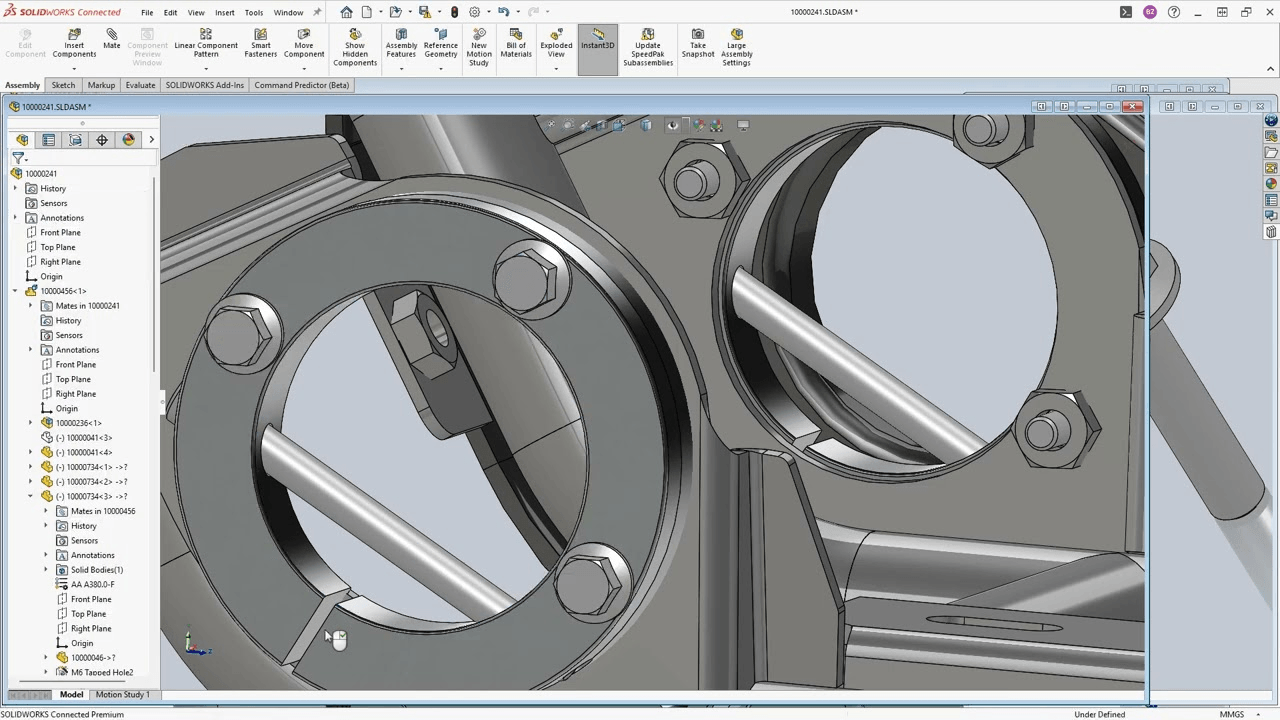
Task: Switch to the Evaluate ribbon tab
Action: click(x=140, y=85)
